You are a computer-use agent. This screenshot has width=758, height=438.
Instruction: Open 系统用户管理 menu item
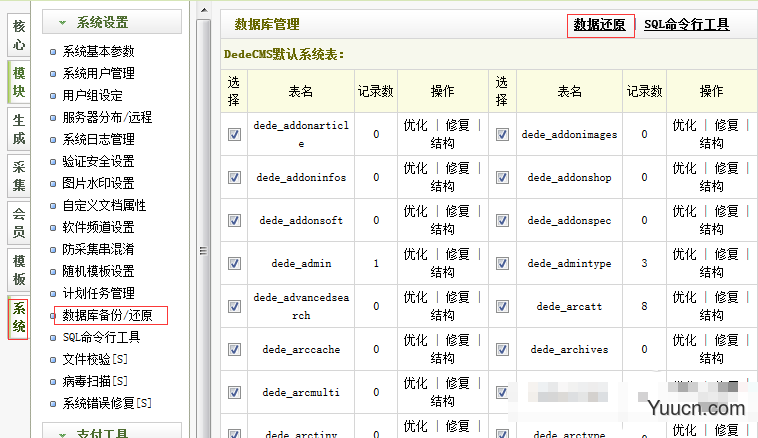coord(98,73)
